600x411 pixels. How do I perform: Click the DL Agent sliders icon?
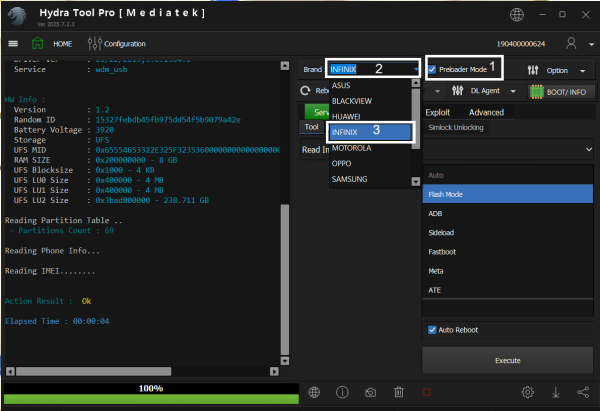click(x=457, y=91)
